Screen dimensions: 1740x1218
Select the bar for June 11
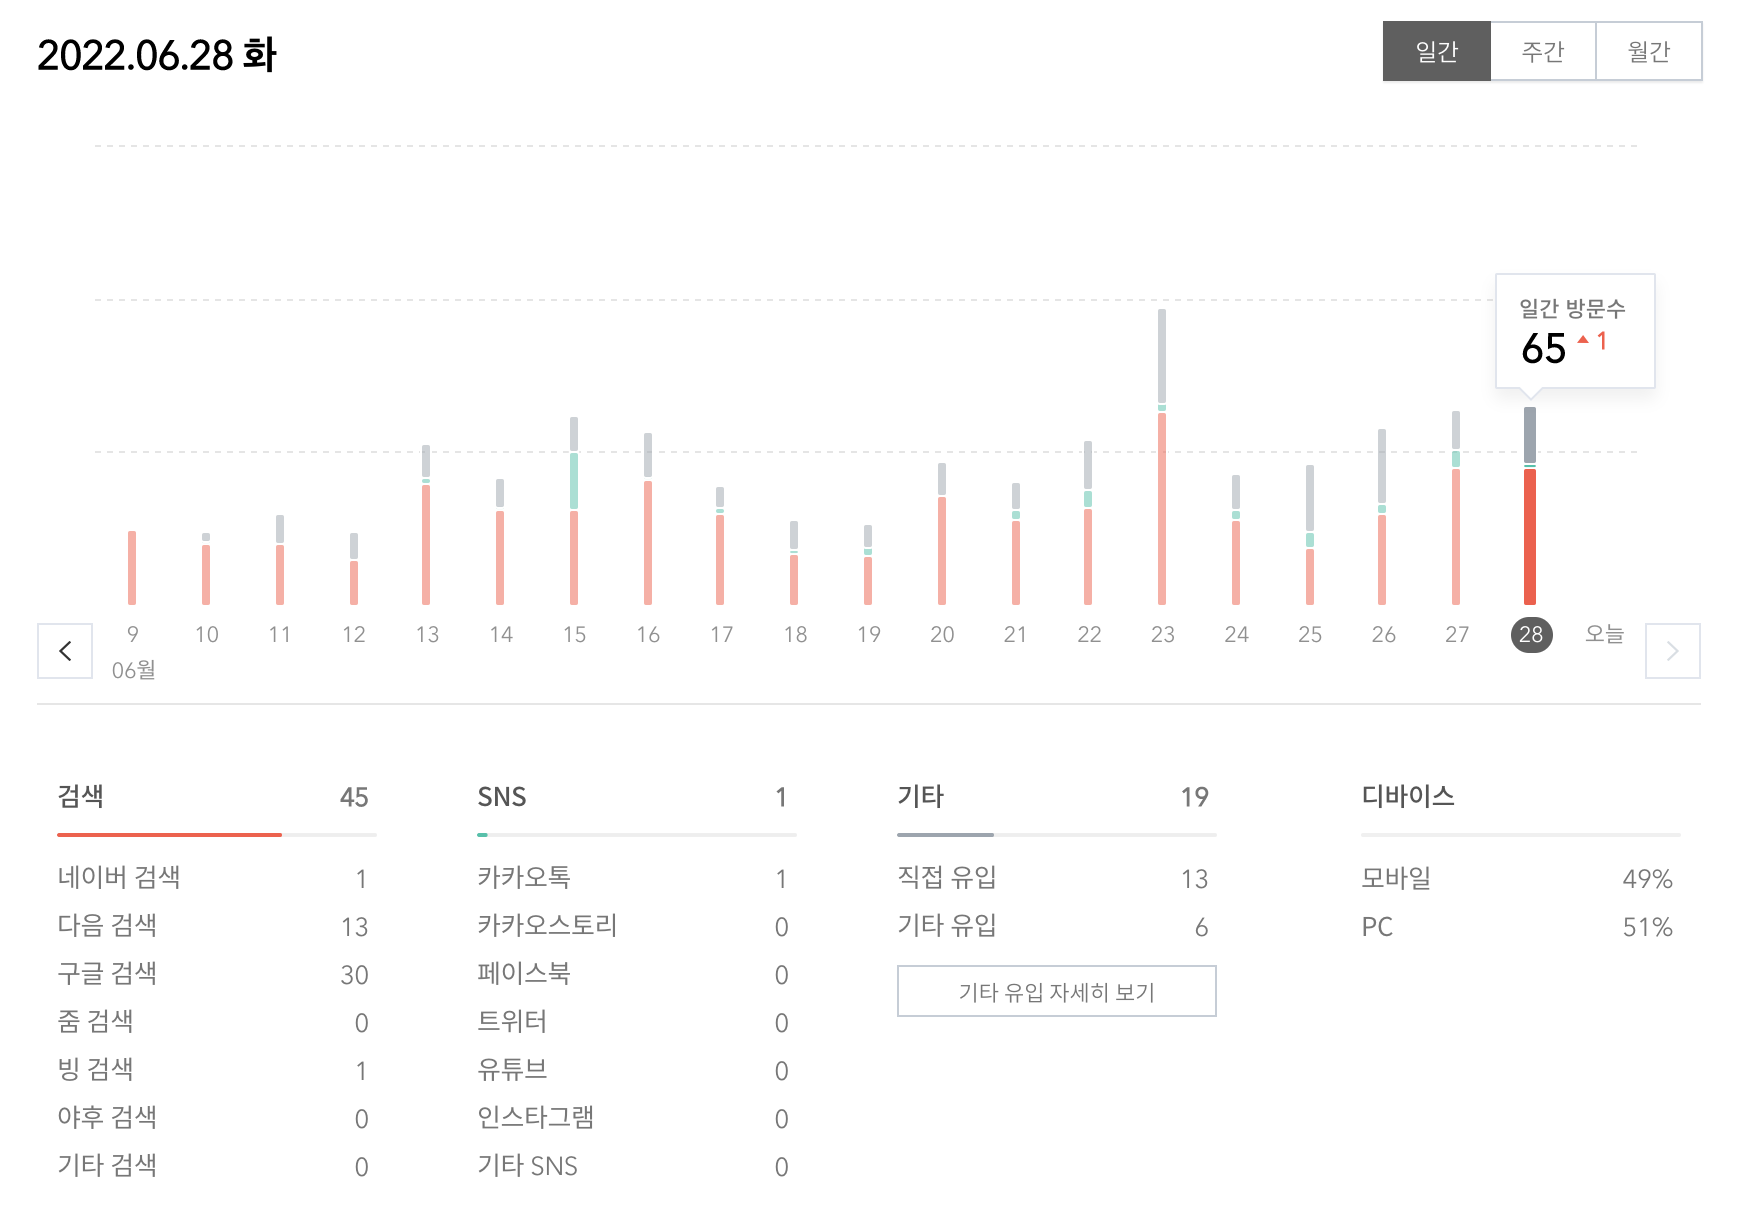(280, 559)
